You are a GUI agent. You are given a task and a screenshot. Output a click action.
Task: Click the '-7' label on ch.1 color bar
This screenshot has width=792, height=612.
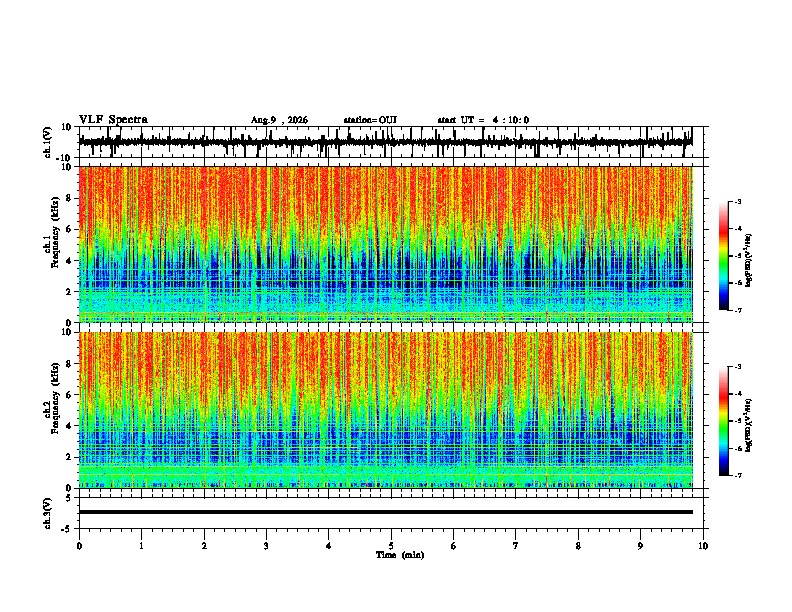(x=737, y=311)
